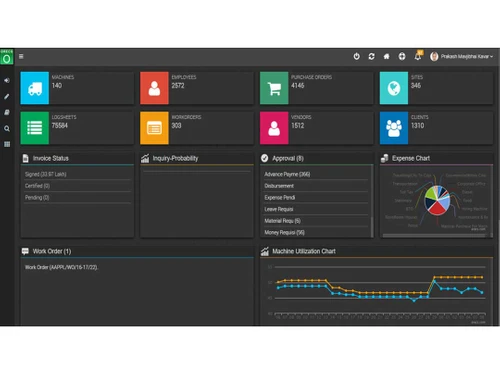The height and width of the screenshot is (375, 500).
Task: Open the Sites globe tile icon
Action: pos(394,88)
